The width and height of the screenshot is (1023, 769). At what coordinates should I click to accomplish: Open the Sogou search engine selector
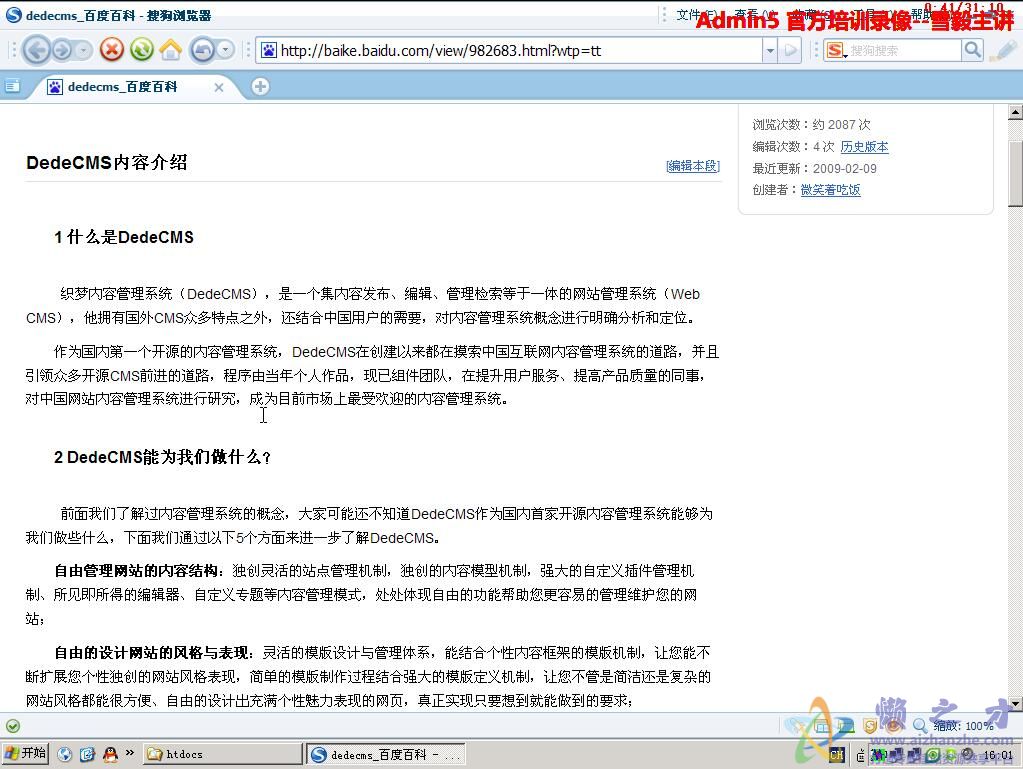[836, 50]
